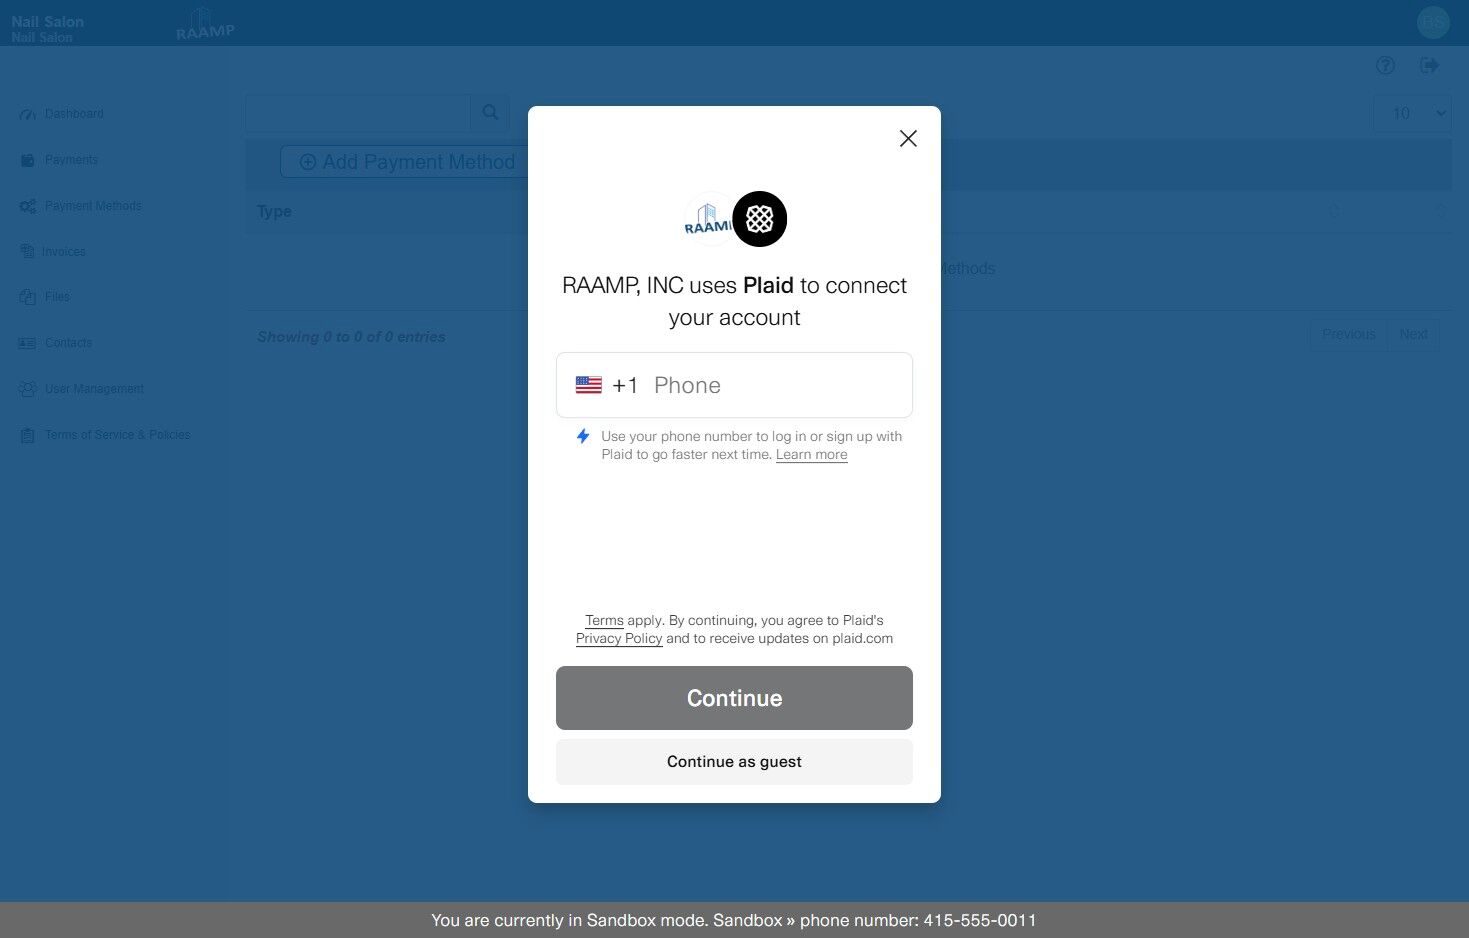Focus the Phone number input field

pyautogui.click(x=734, y=385)
